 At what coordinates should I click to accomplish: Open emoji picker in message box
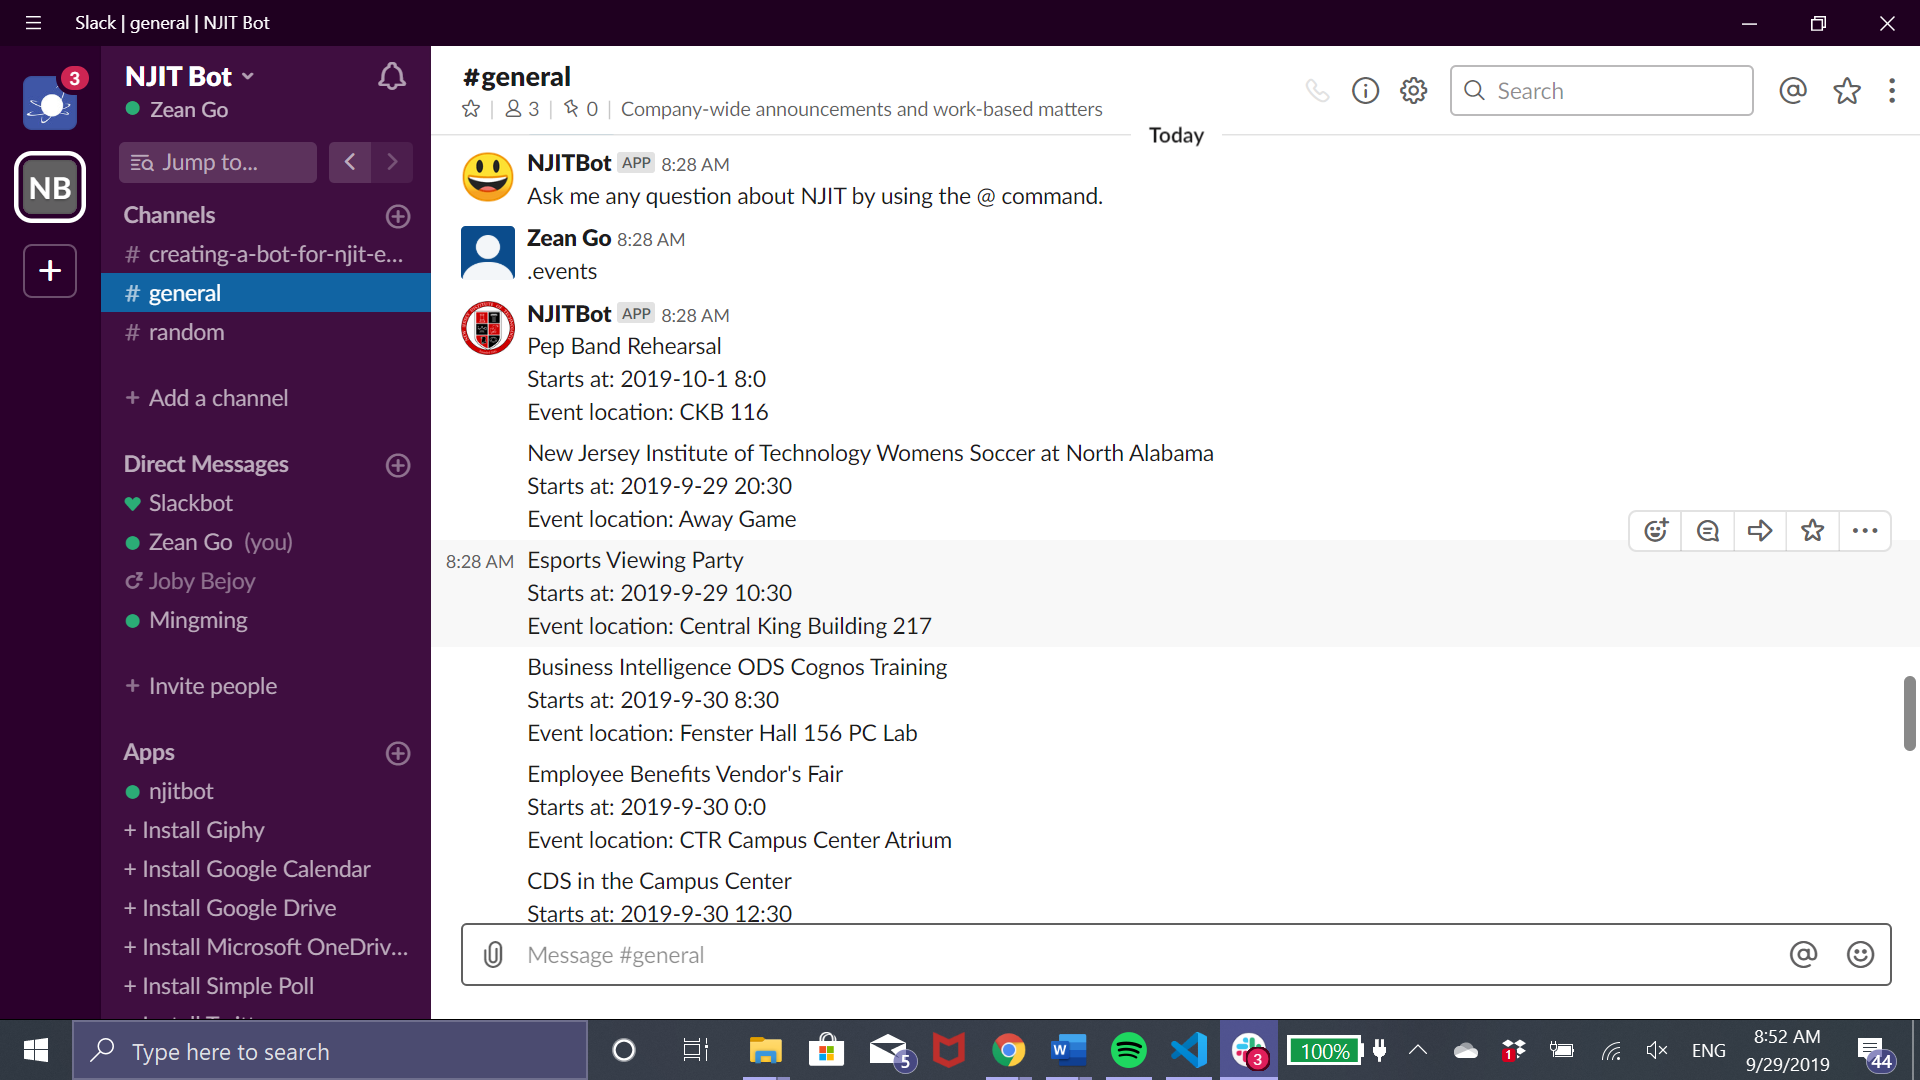pos(1860,955)
